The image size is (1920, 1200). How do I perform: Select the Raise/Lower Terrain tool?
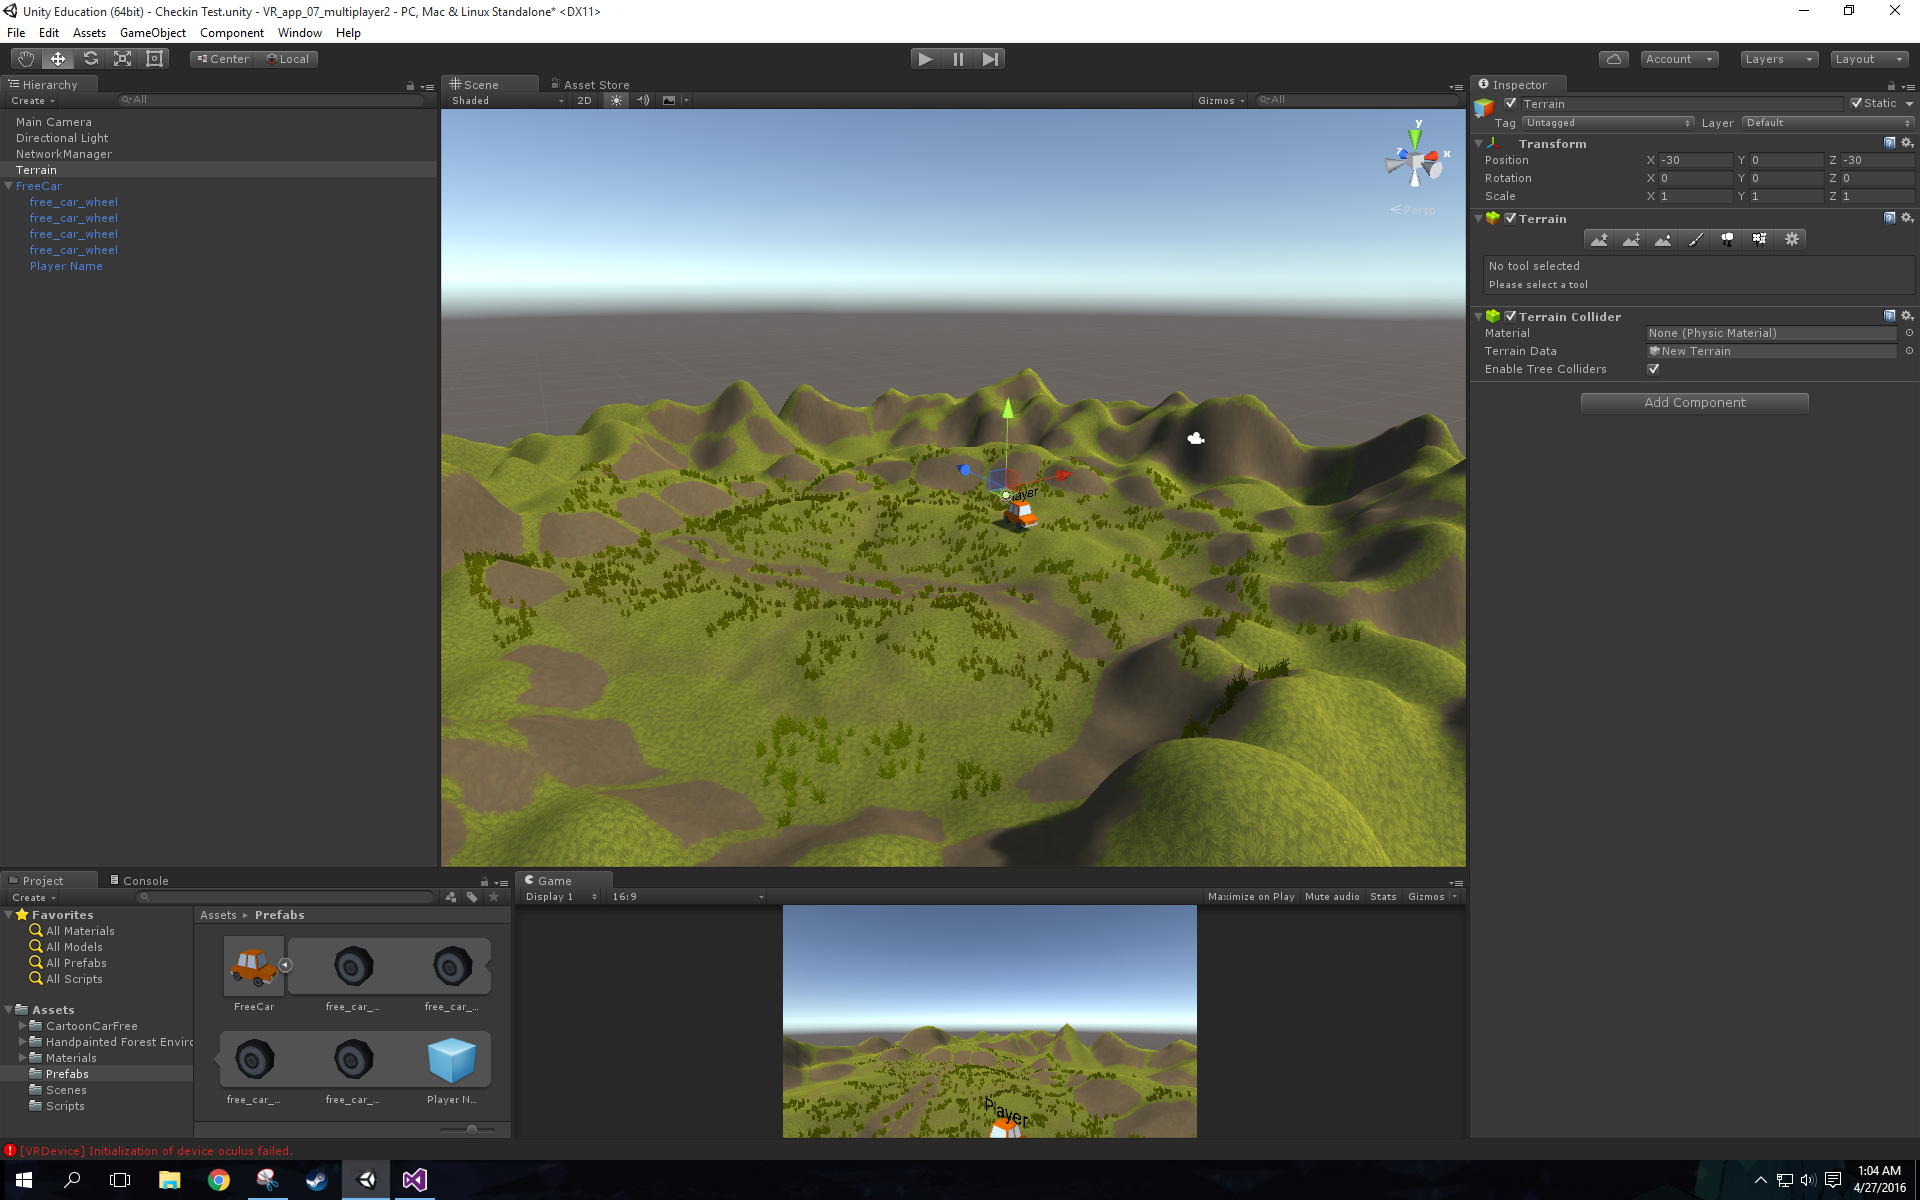[x=1598, y=239]
